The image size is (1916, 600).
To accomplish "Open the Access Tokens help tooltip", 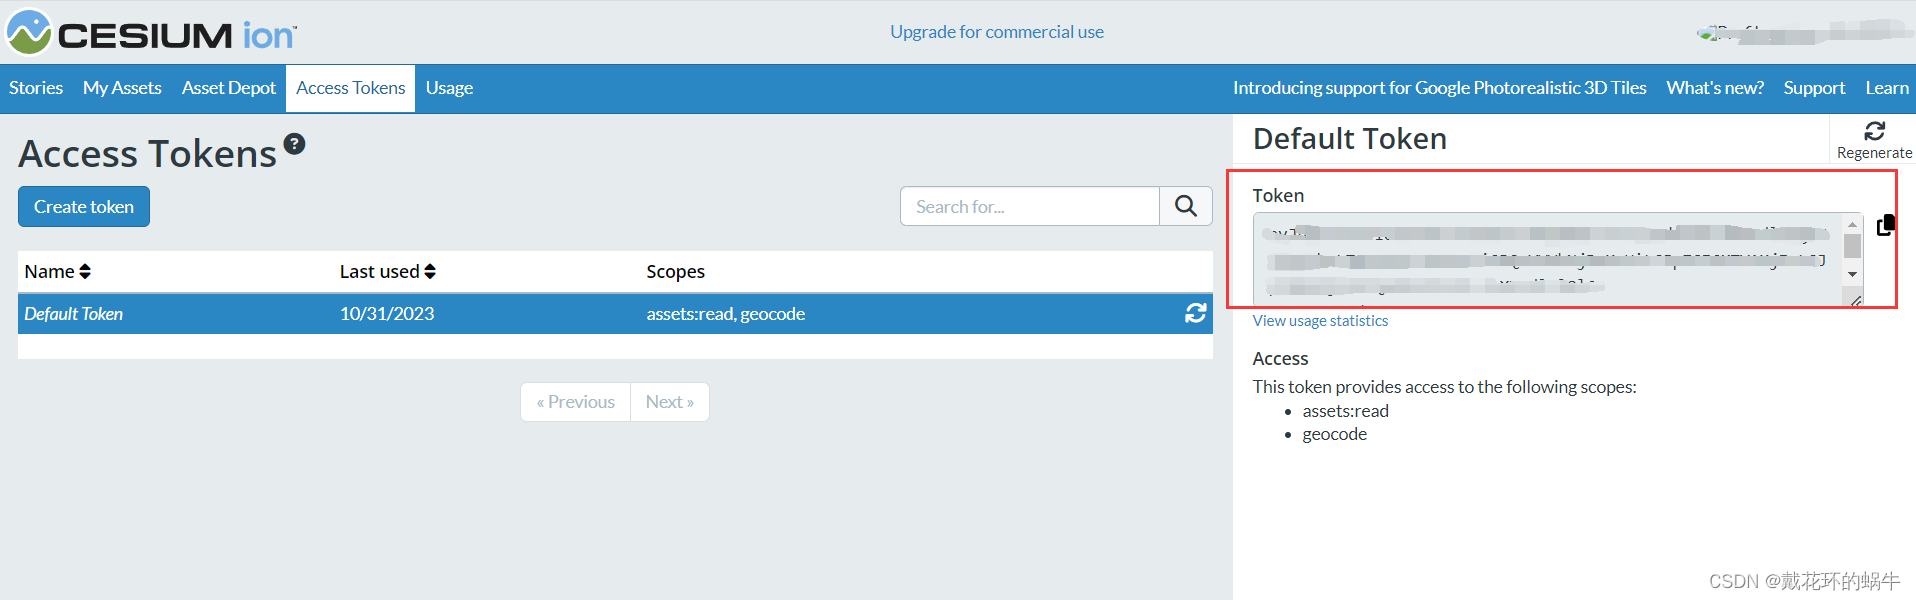I will (294, 143).
